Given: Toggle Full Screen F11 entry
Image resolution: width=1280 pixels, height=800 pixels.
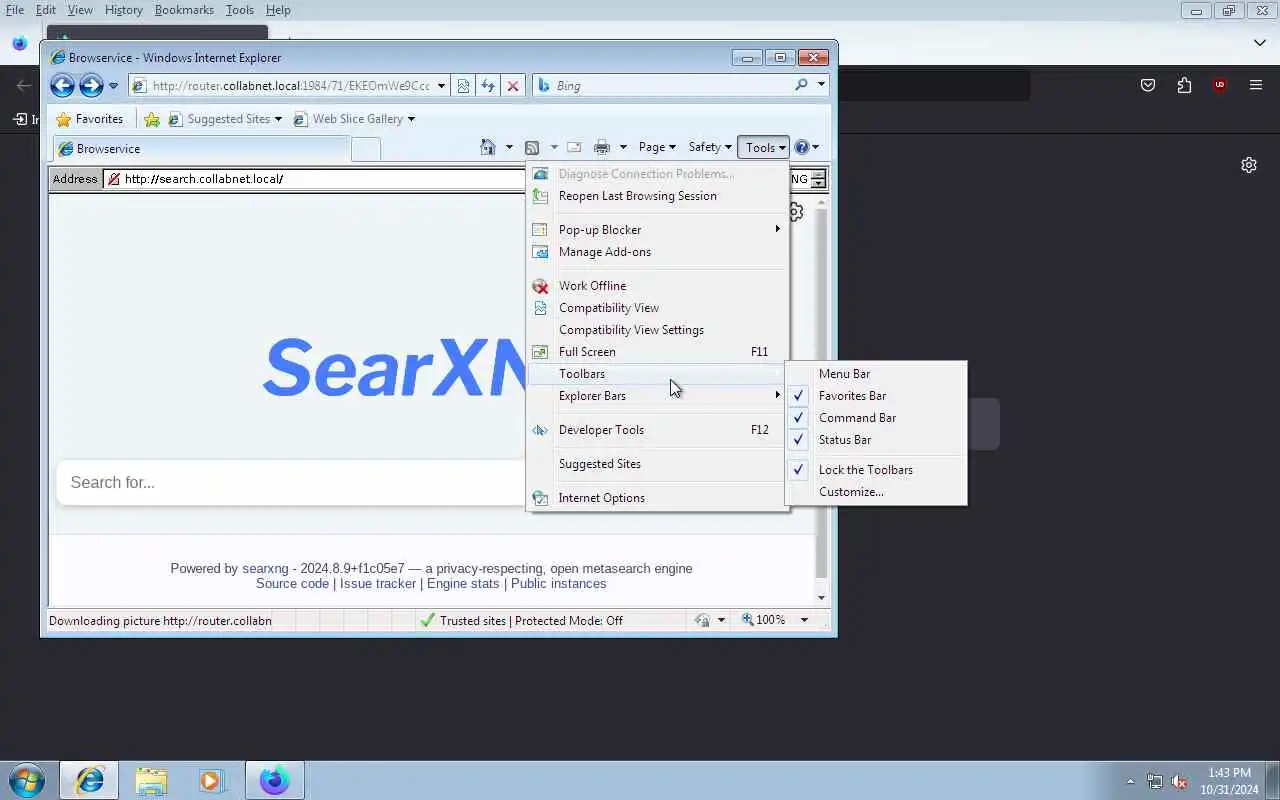Looking at the screenshot, I should point(658,352).
